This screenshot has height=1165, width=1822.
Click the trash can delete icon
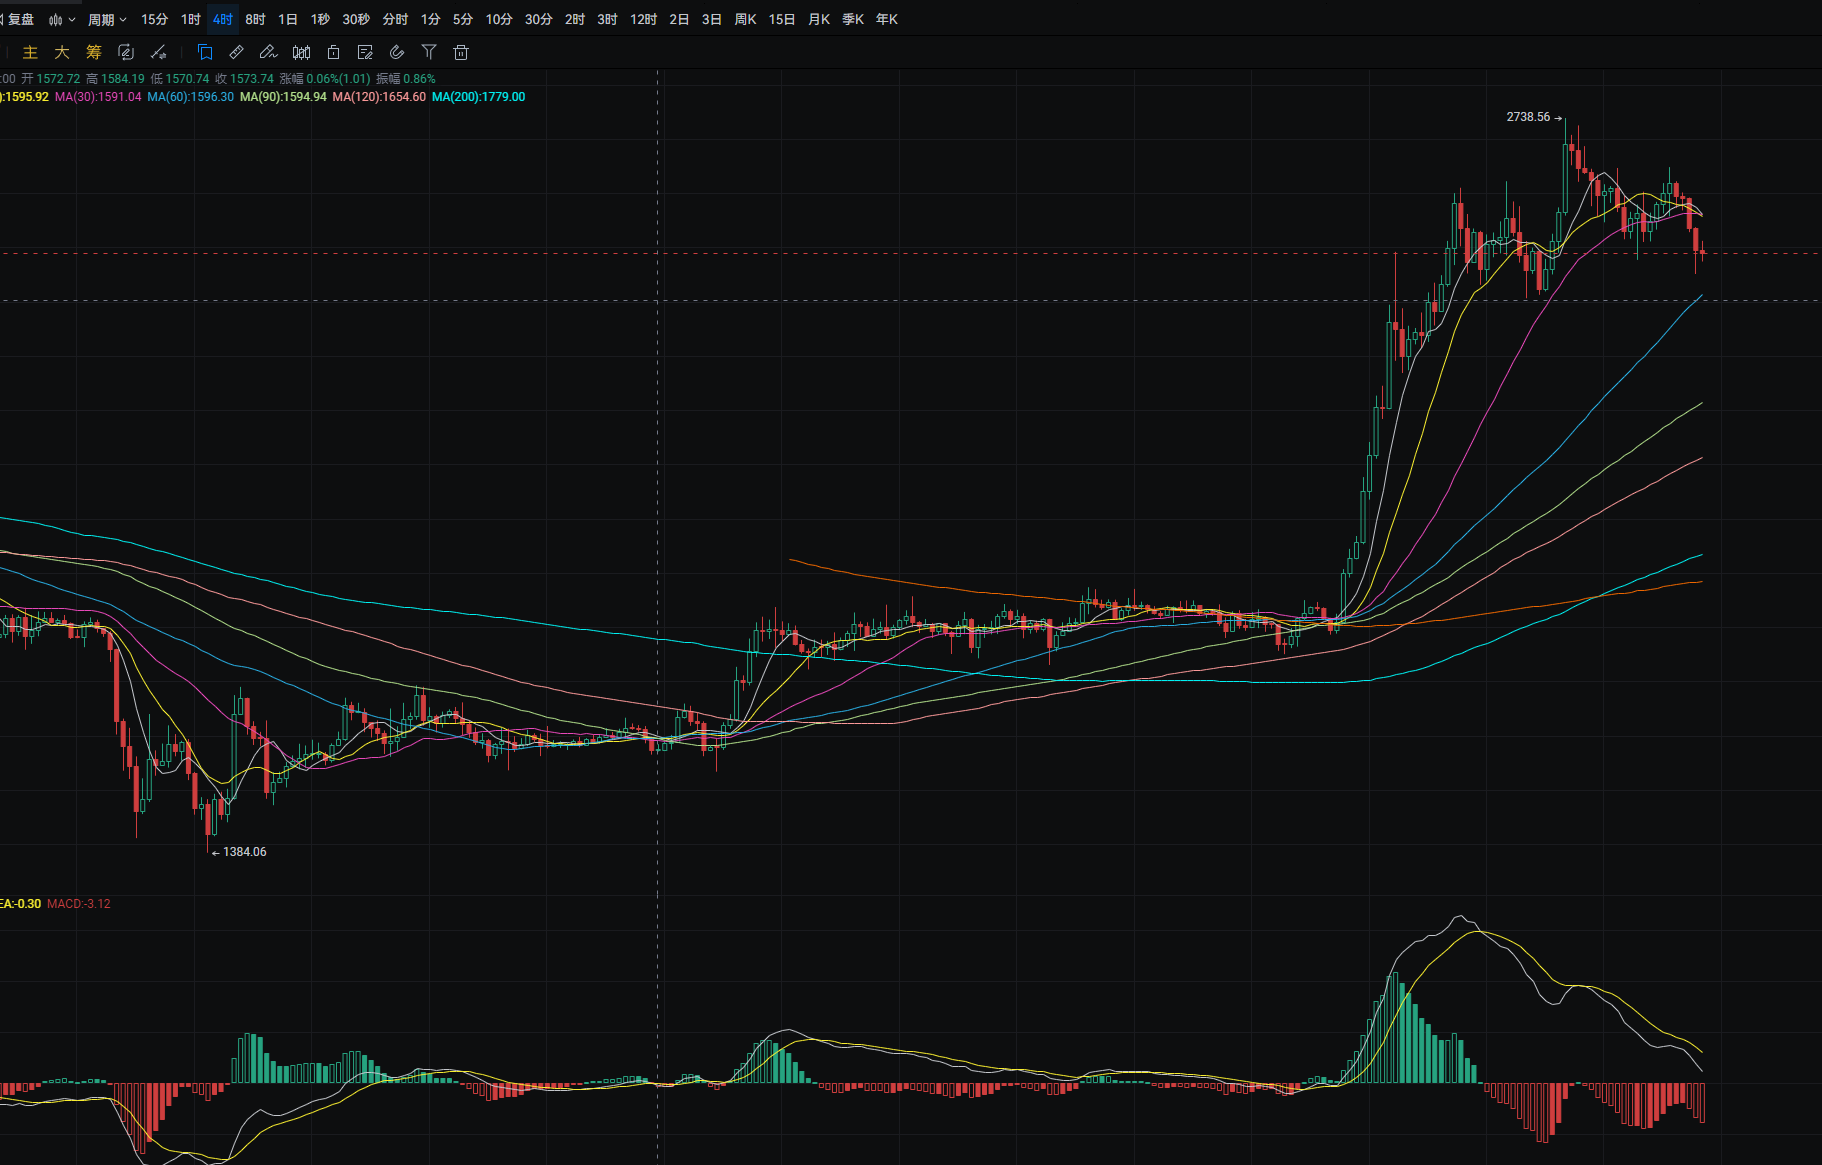pos(461,52)
